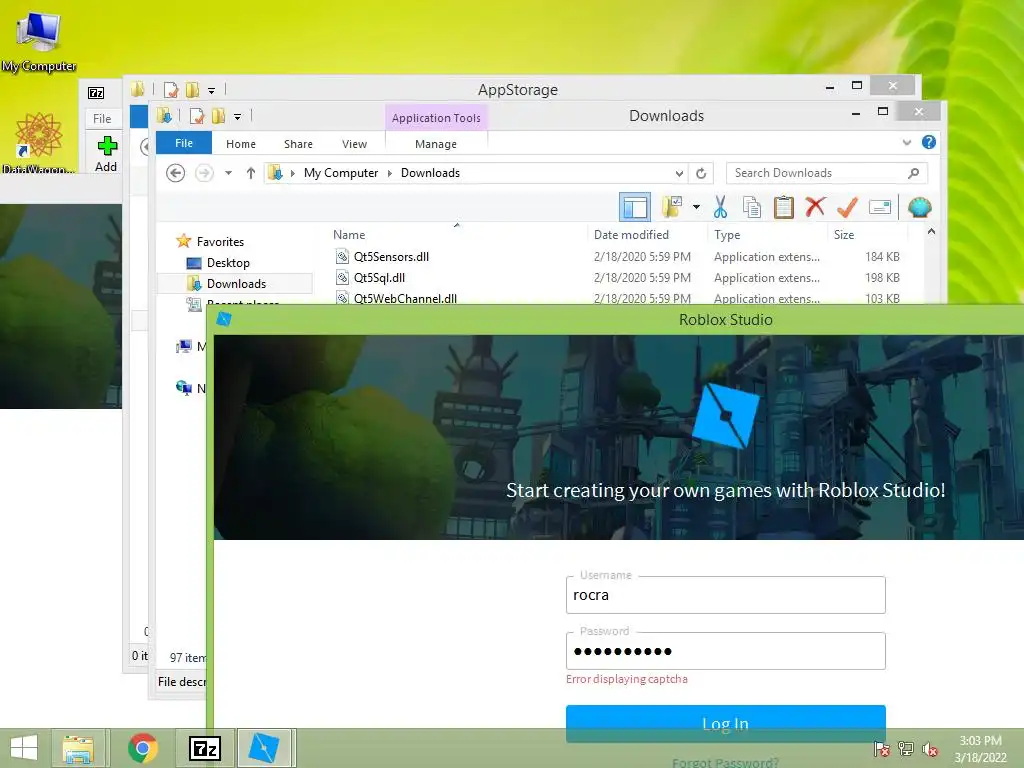Viewport: 1024px width, 768px height.
Task: Open the File menu in 7-Zip window
Action: (102, 118)
